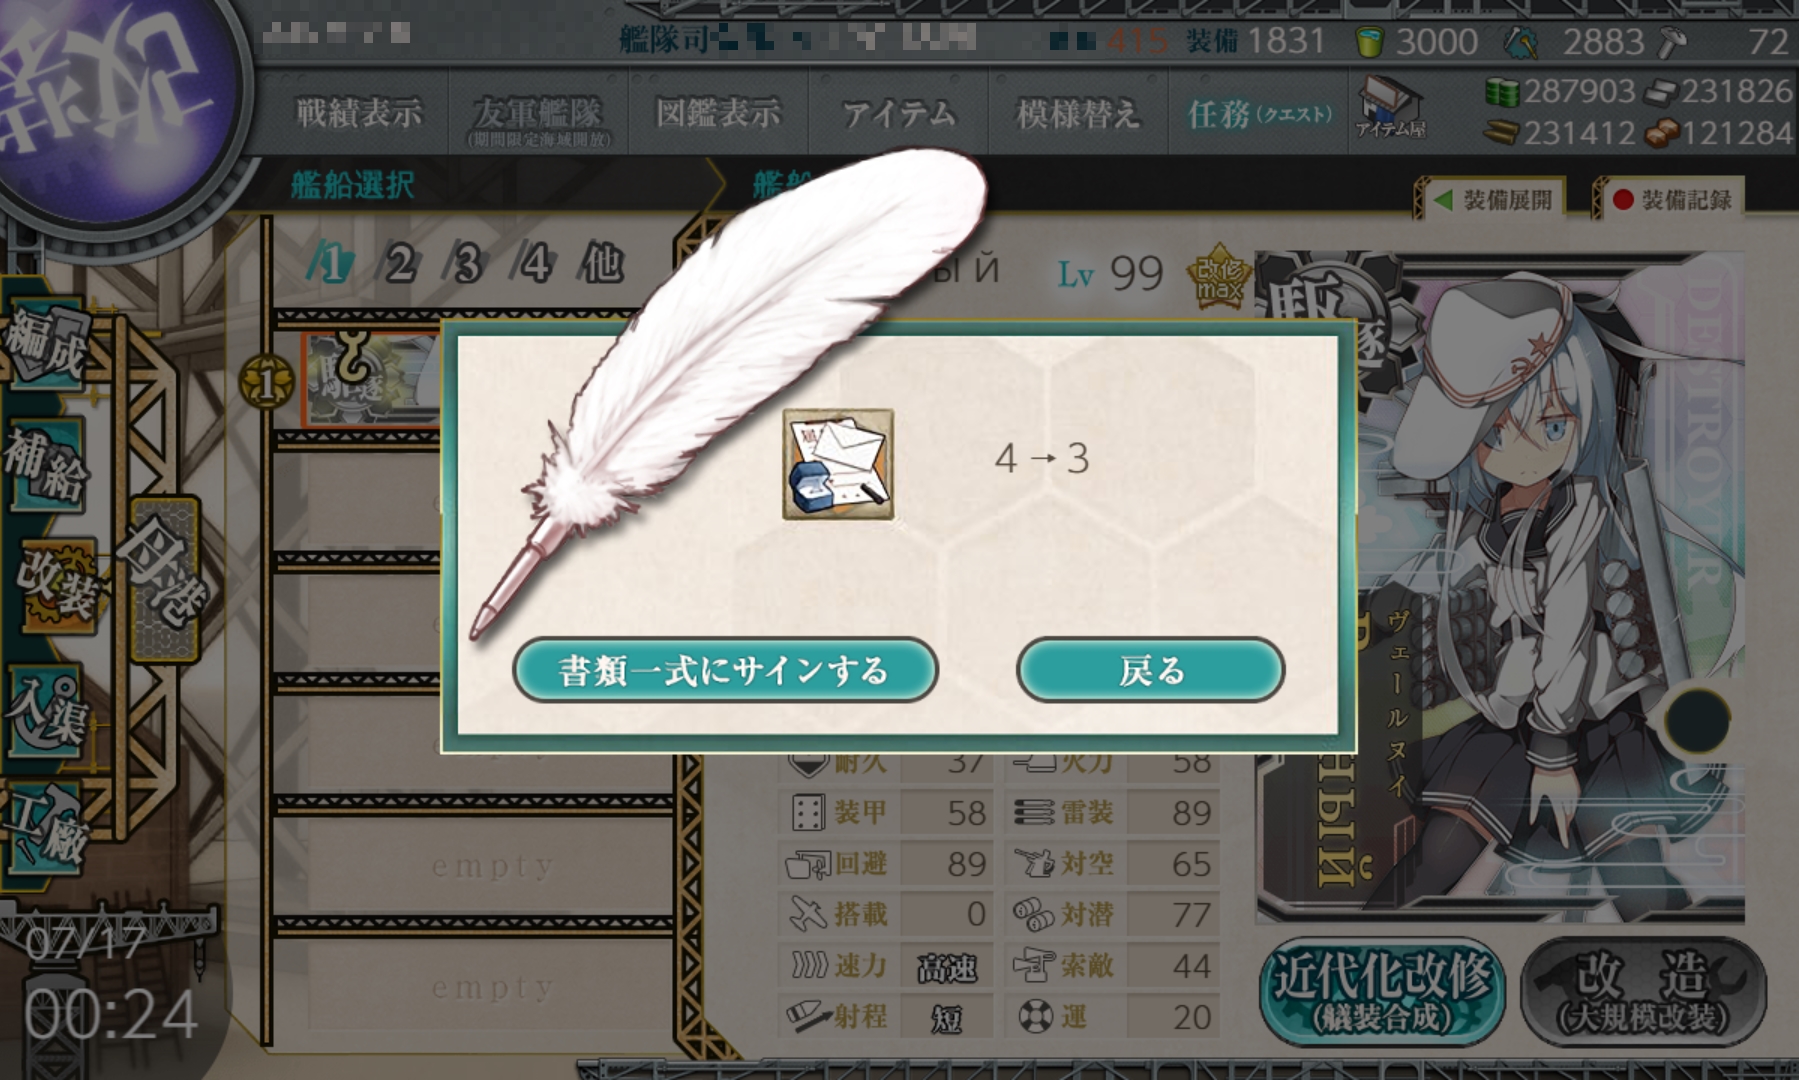Open the 工廠 factory icon
The height and width of the screenshot is (1080, 1799).
pyautogui.click(x=45, y=832)
